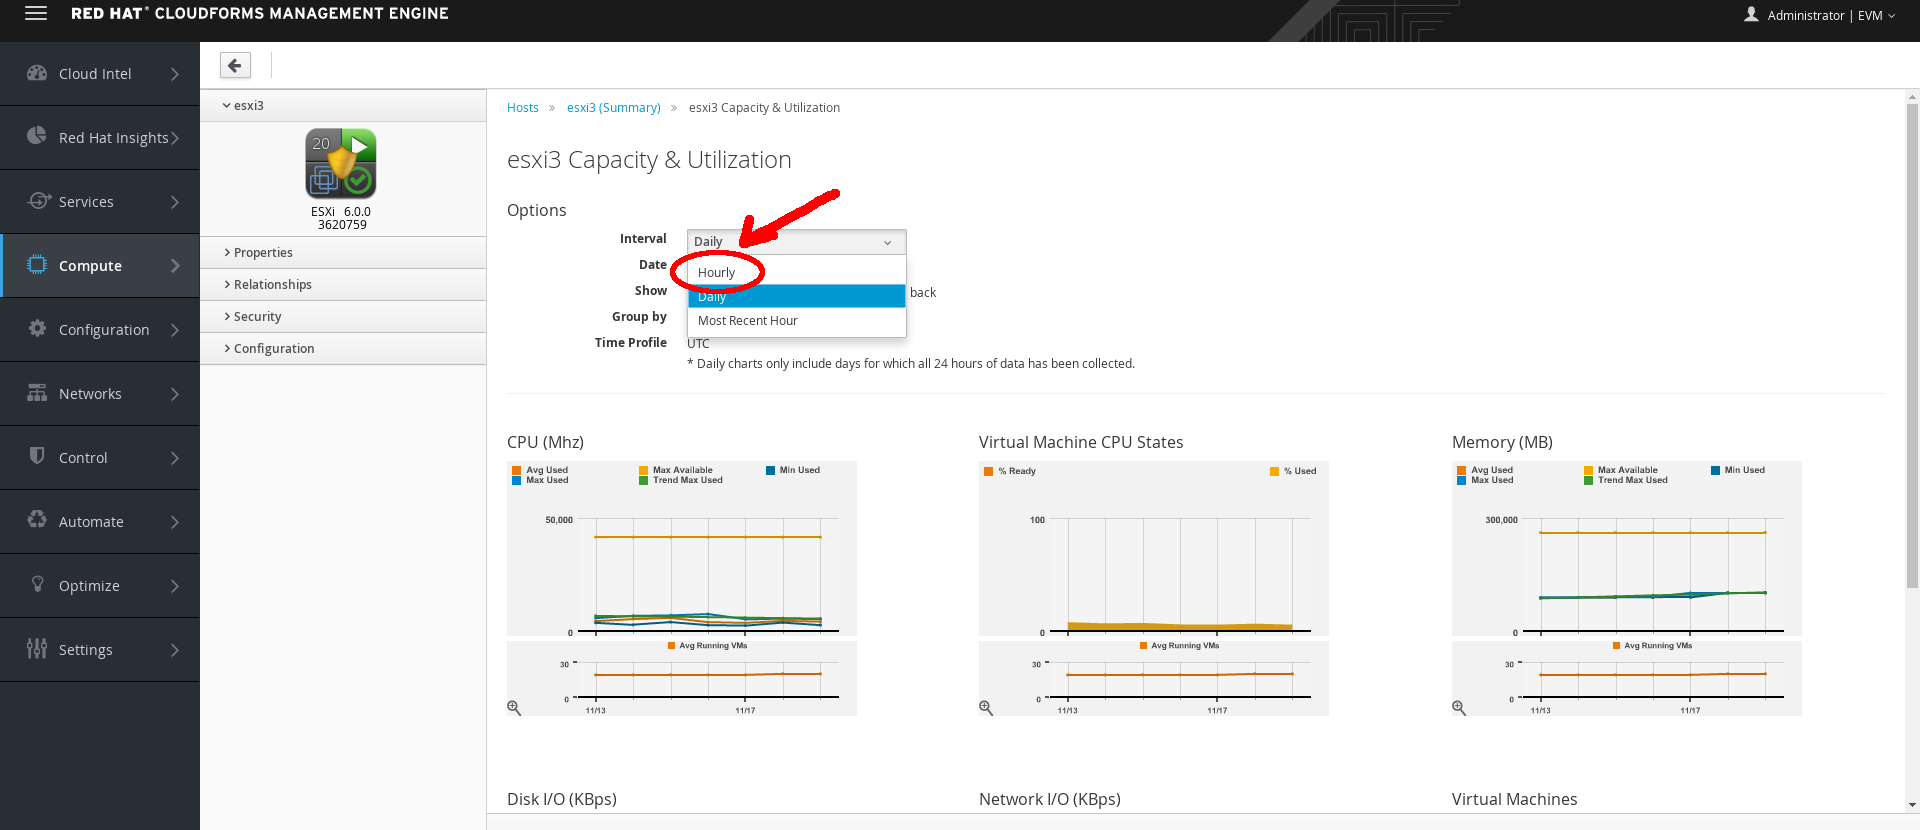
Task: Expand Networks submenu arrow
Action: click(175, 394)
